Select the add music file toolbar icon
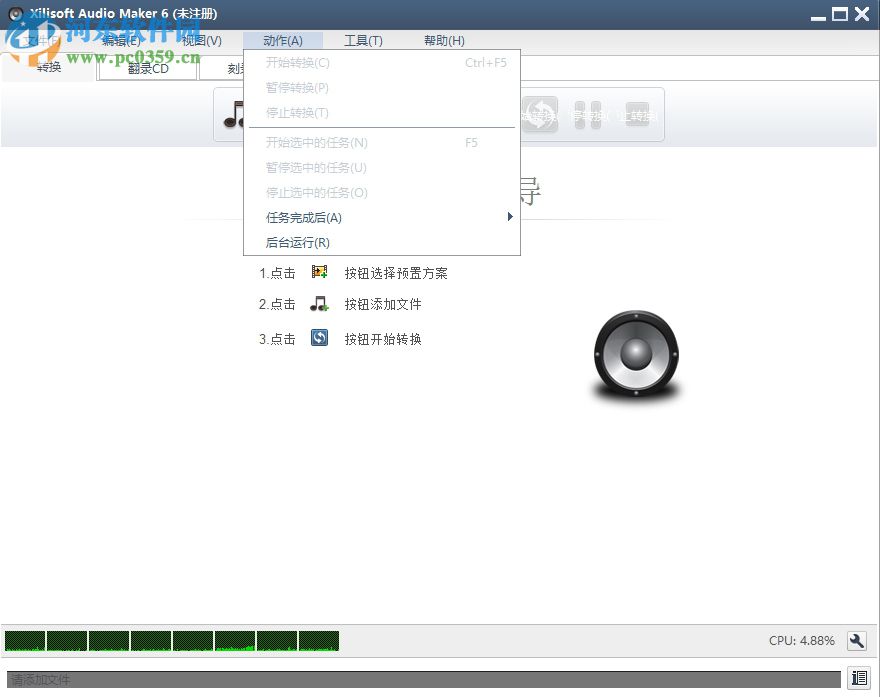Image resolution: width=880 pixels, height=697 pixels. point(235,115)
